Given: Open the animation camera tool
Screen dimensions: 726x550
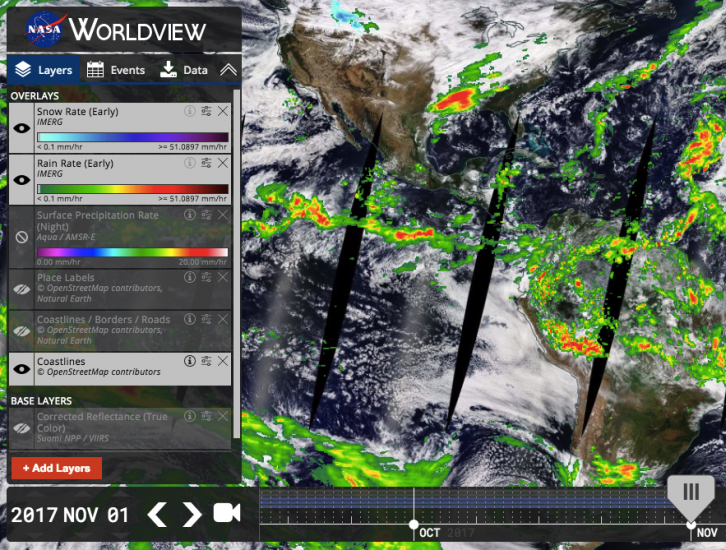Looking at the screenshot, I should click(x=227, y=513).
